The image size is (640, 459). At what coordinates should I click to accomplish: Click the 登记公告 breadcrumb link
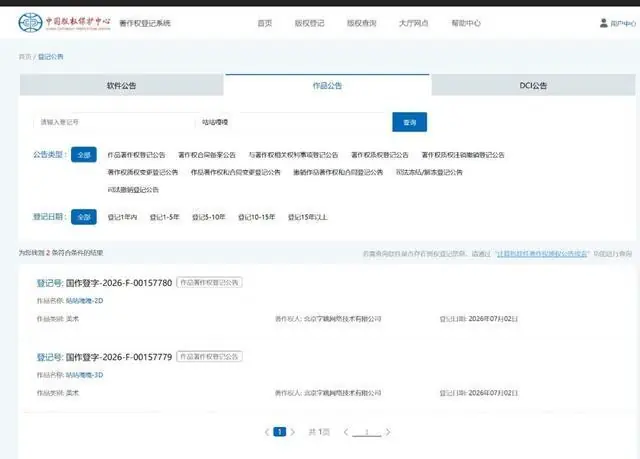tap(51, 57)
